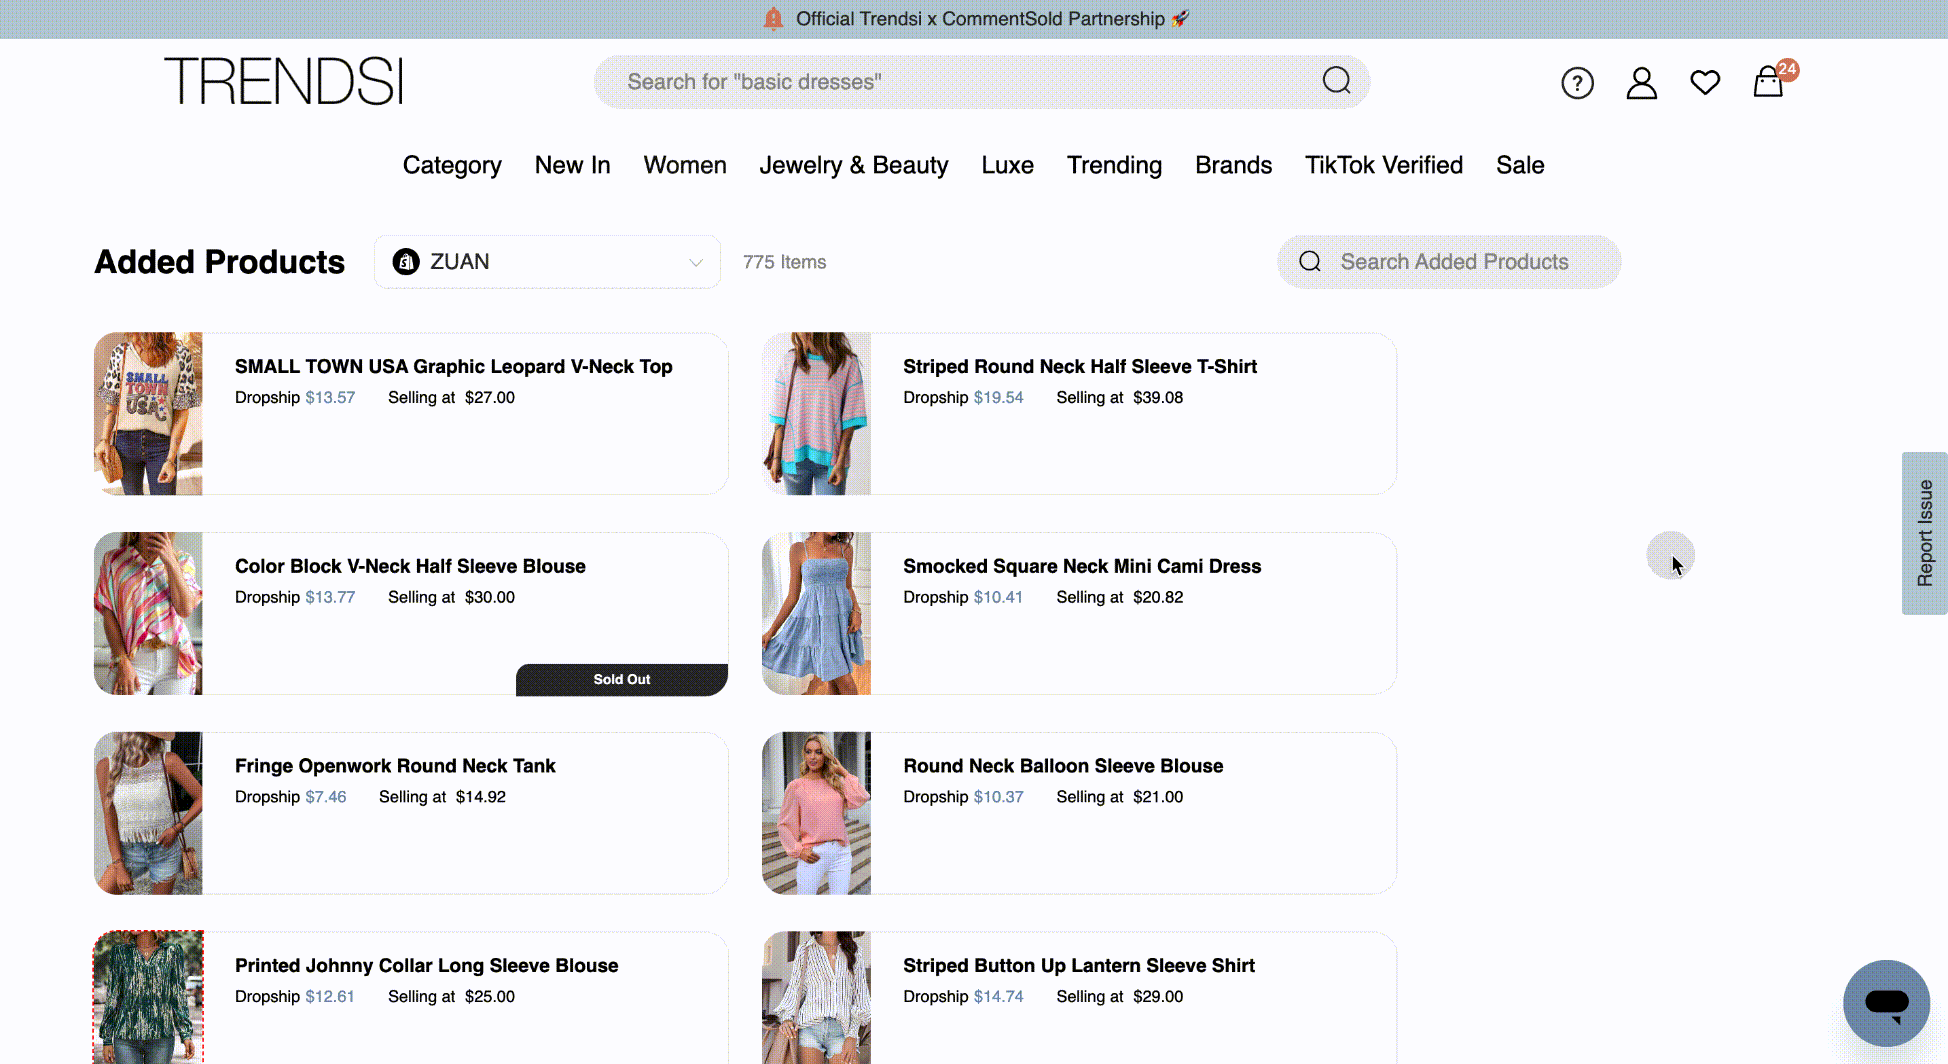Click the Added Products heading
1948x1064 pixels.
coord(219,262)
